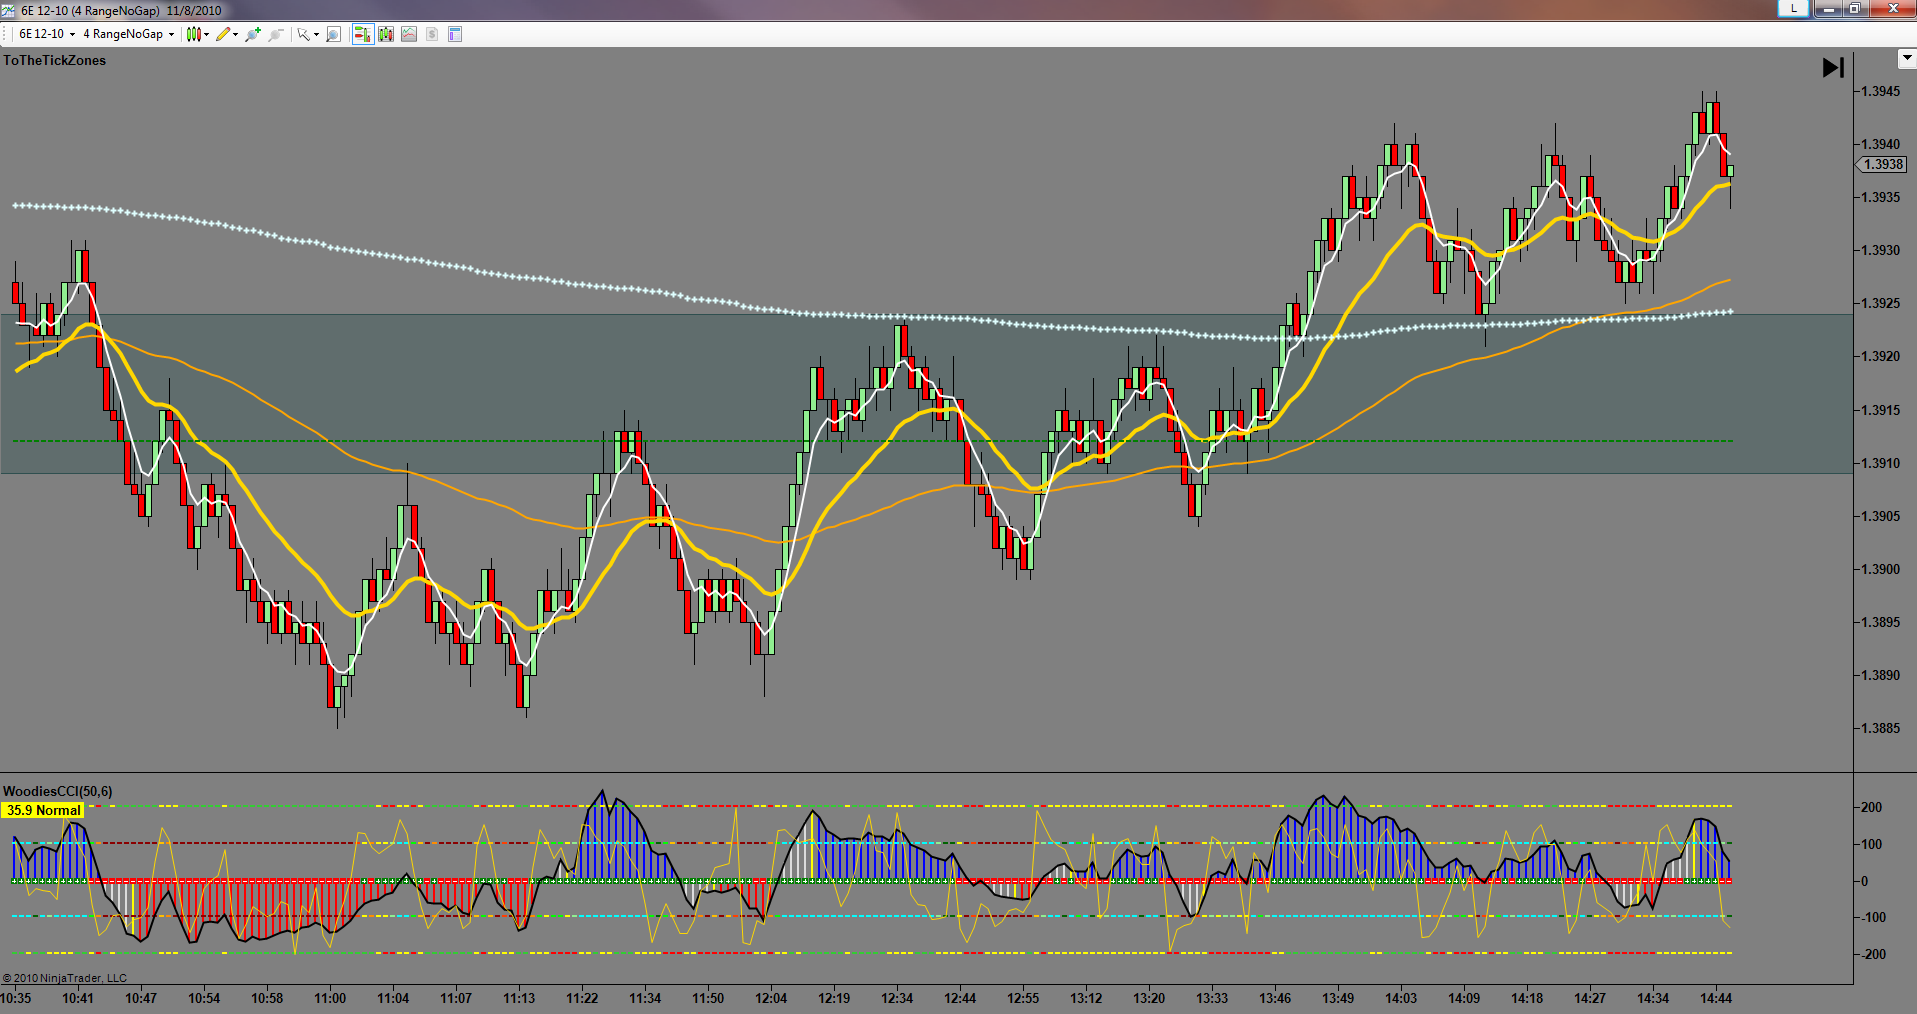
Task: Click the toolbar drag grip handle
Action: (4, 34)
